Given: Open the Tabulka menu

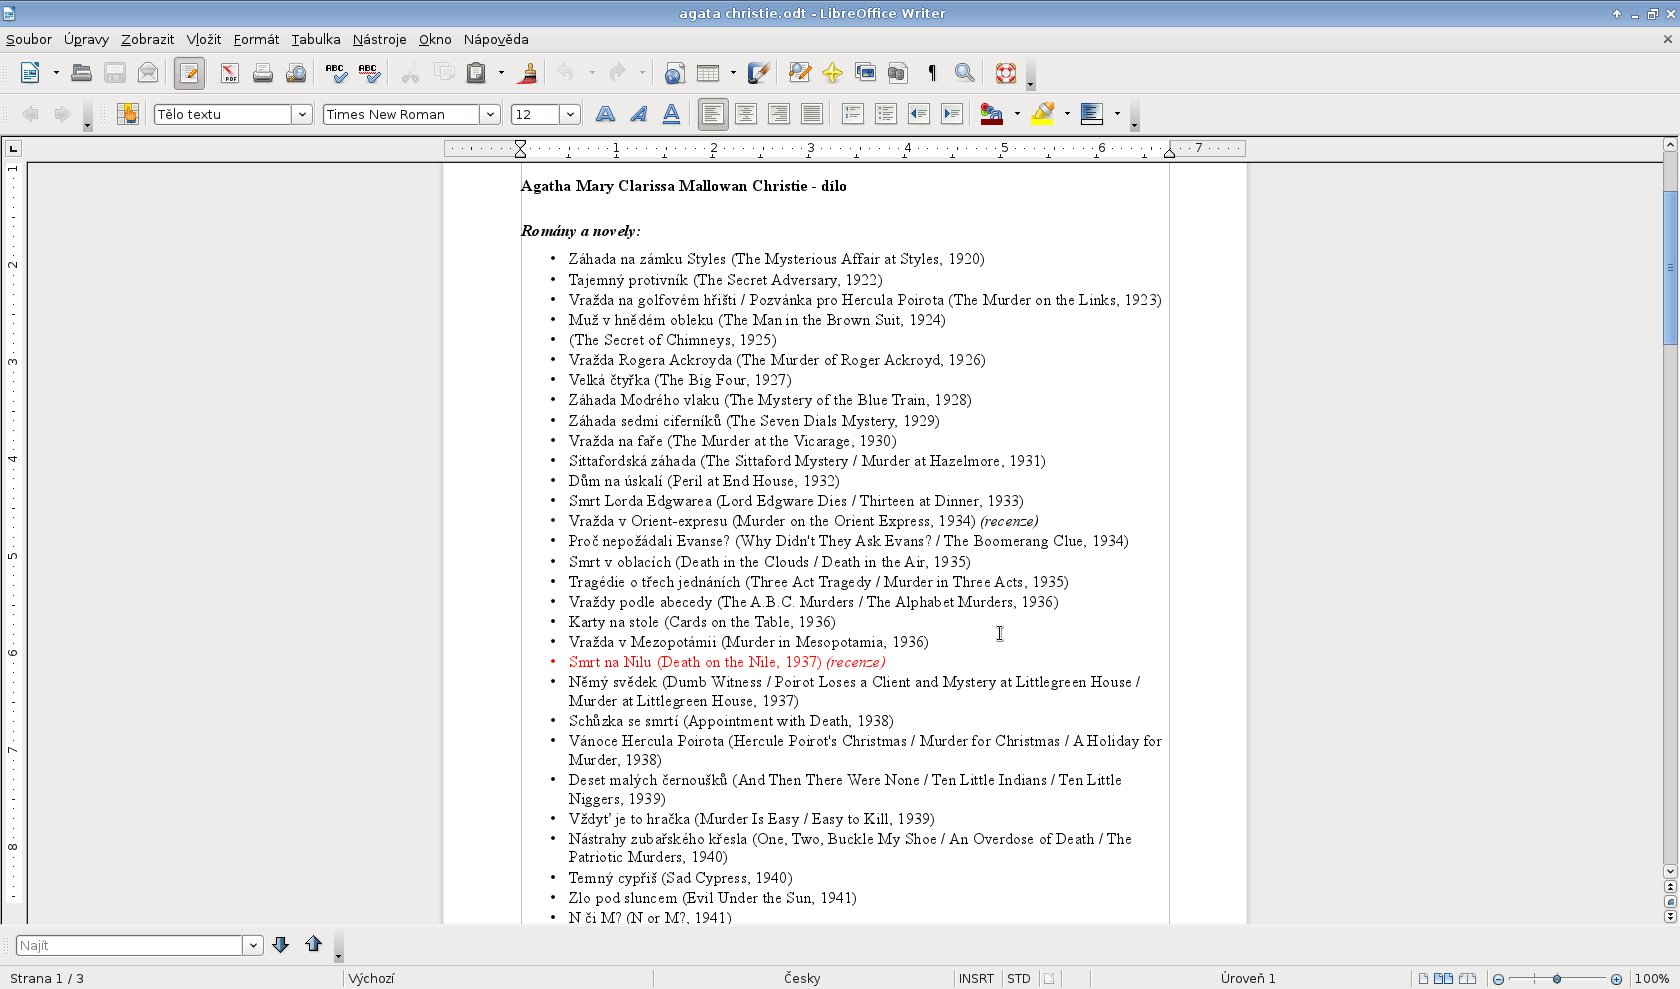Looking at the screenshot, I should coord(316,39).
